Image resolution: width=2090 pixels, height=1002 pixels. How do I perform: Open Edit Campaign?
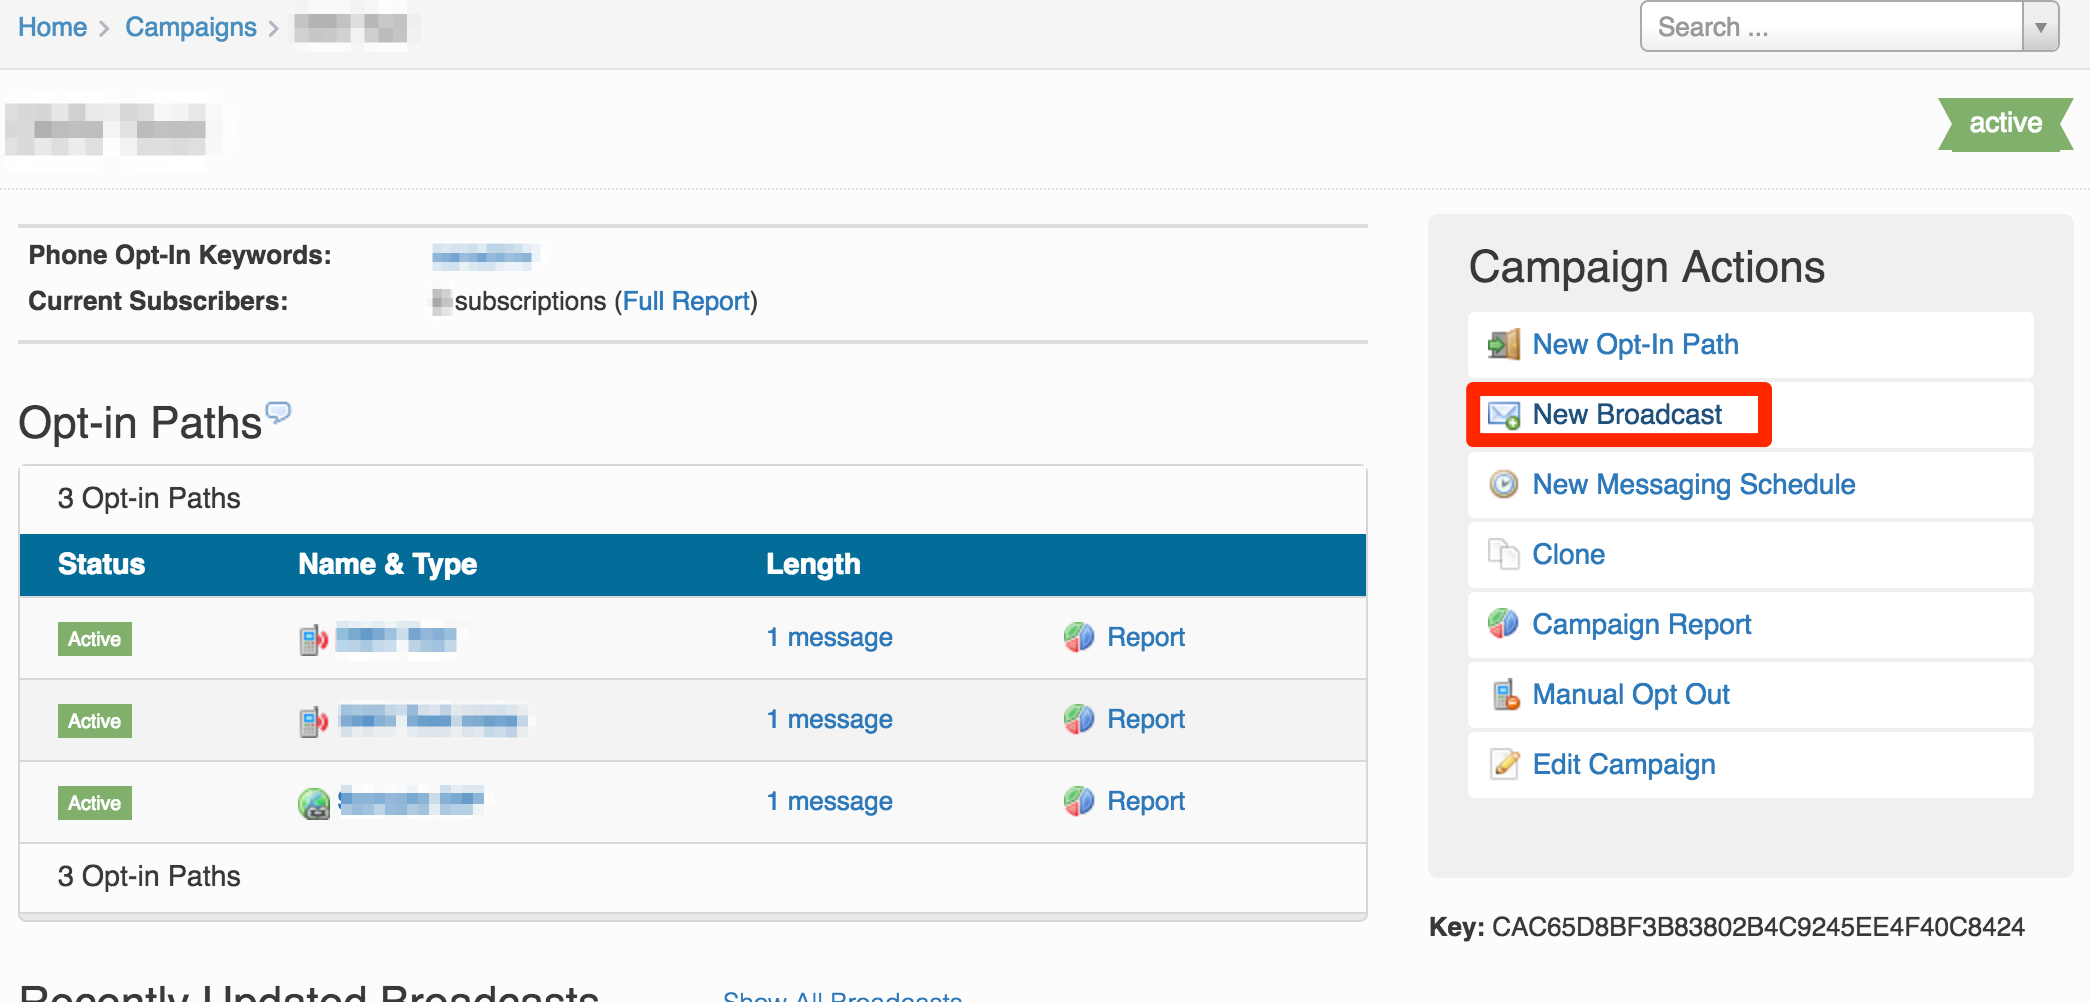point(1624,765)
